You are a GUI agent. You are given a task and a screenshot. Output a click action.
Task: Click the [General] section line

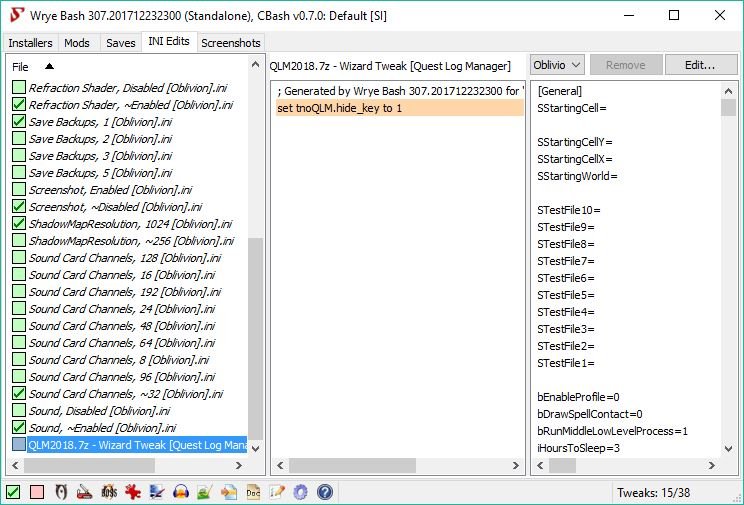point(559,91)
